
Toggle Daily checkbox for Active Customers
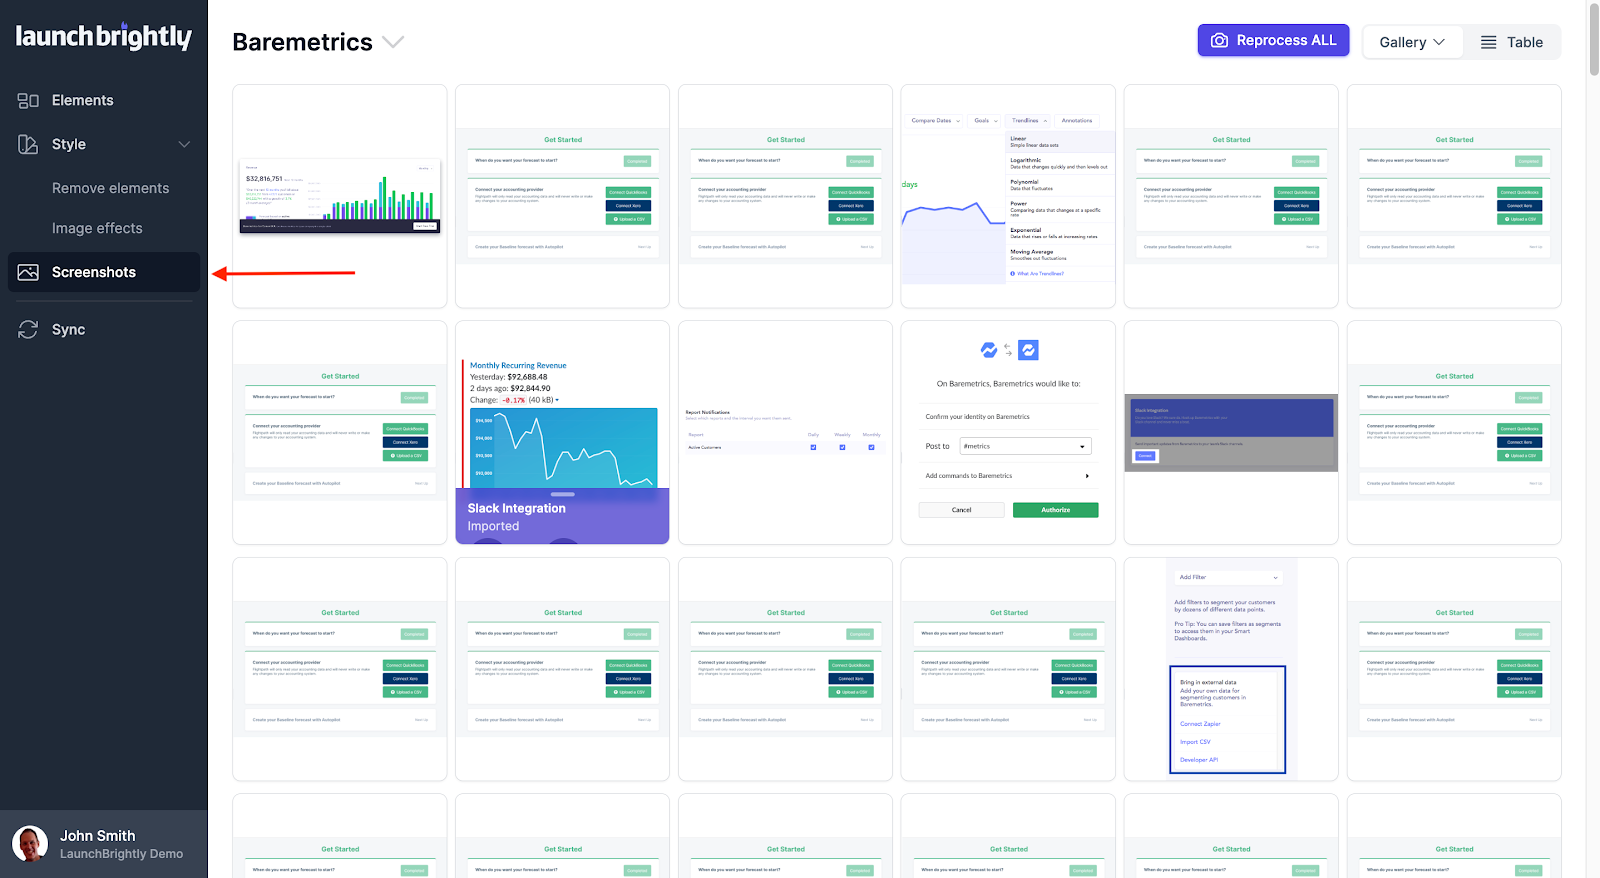813,447
